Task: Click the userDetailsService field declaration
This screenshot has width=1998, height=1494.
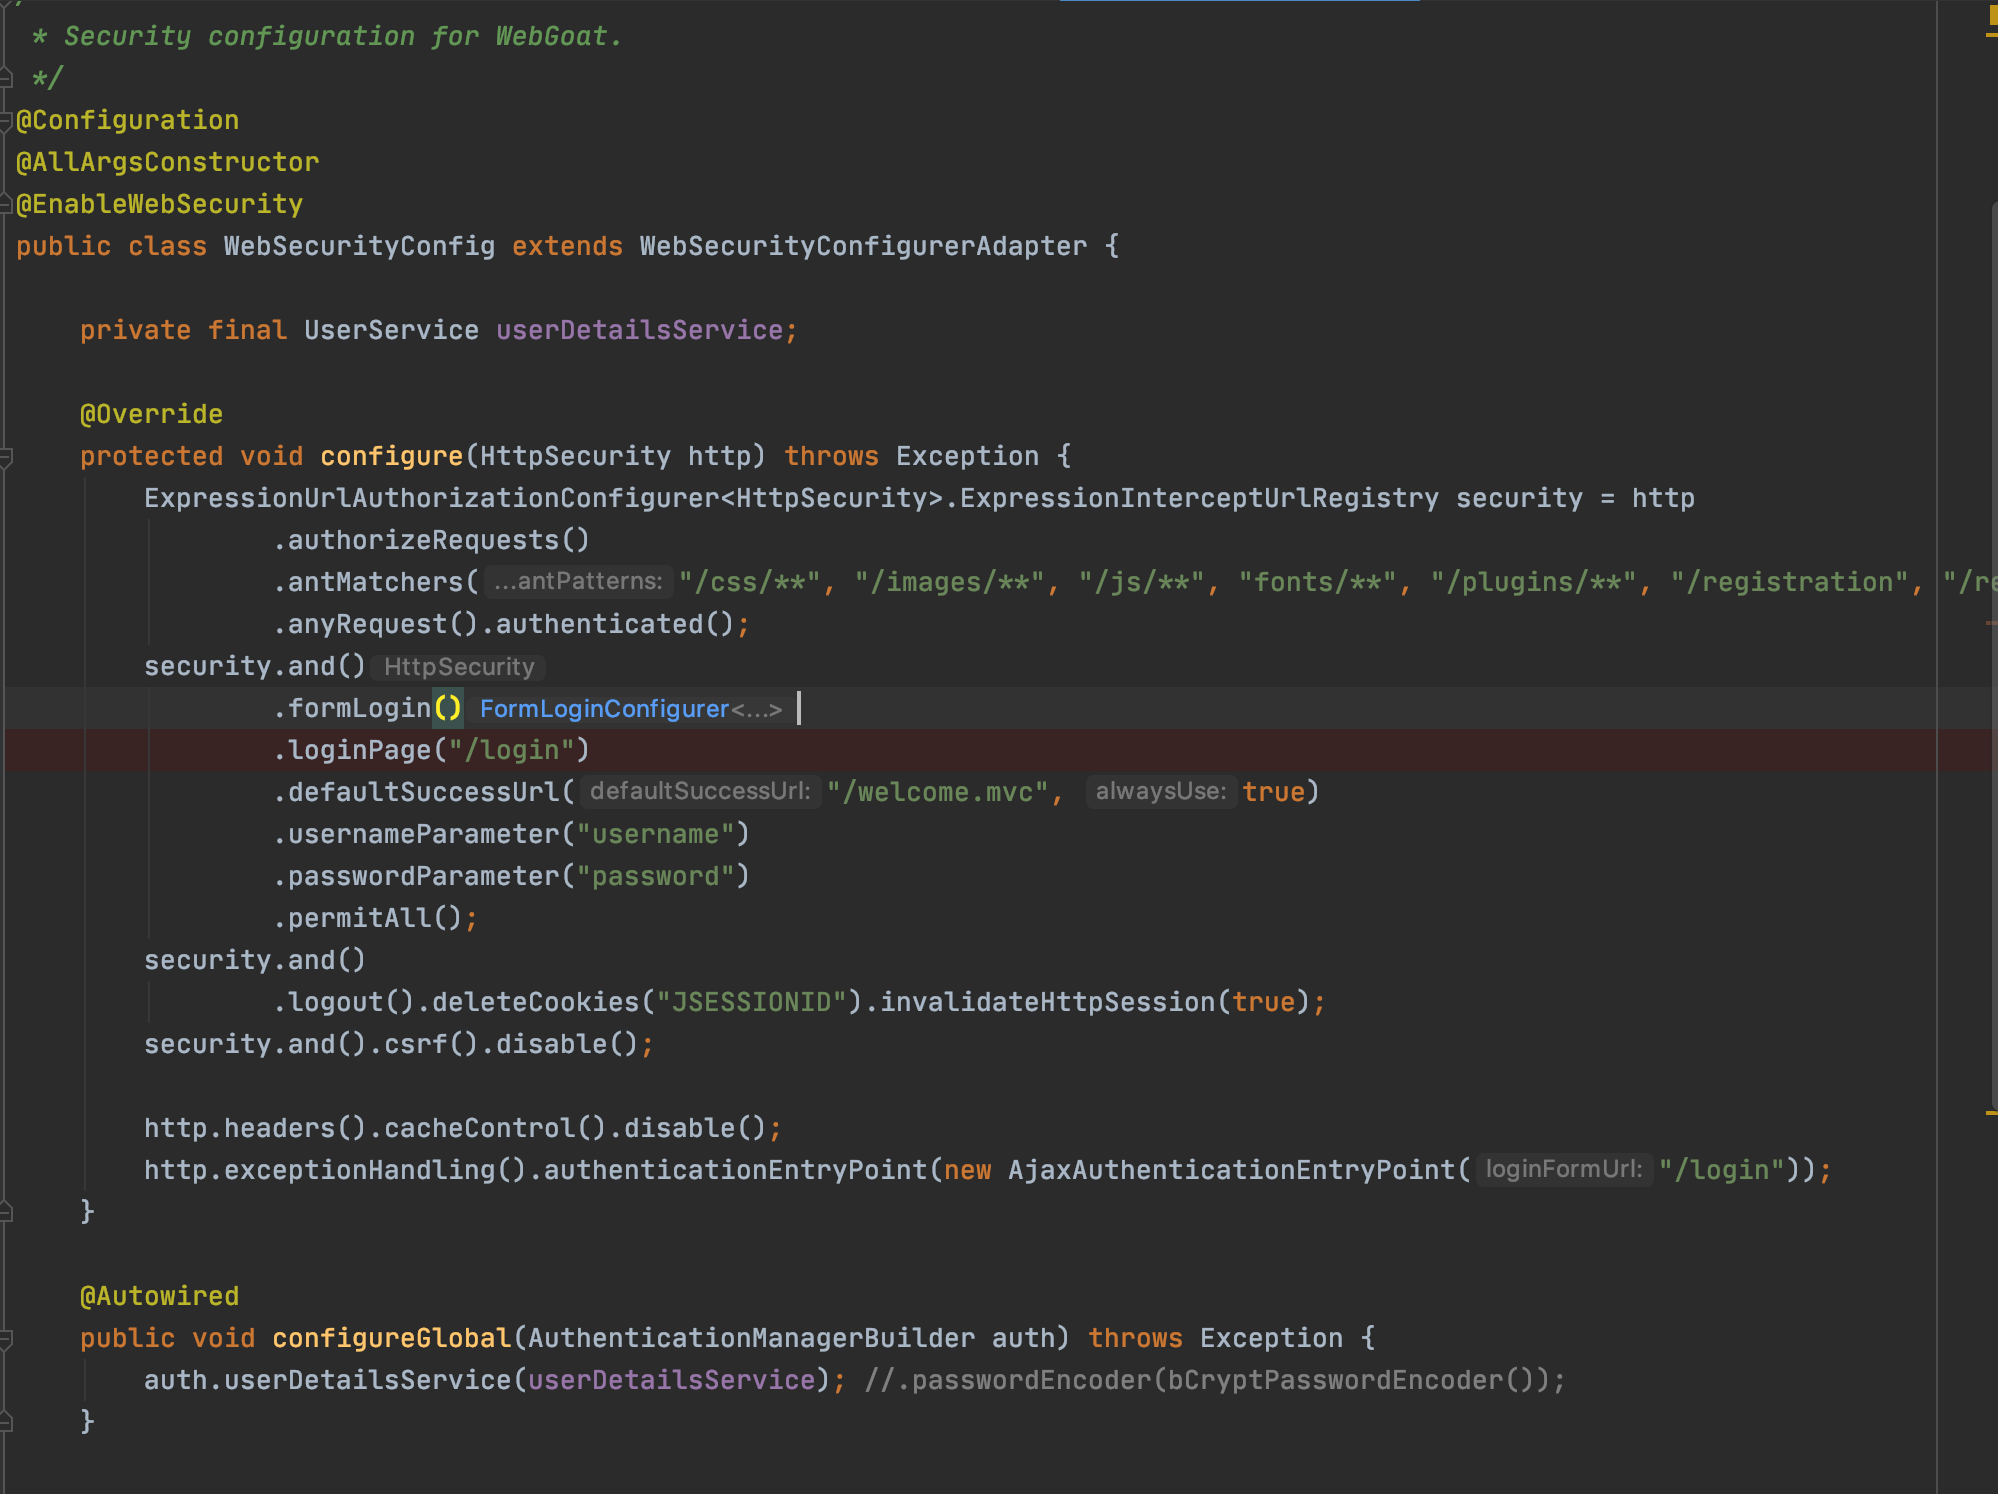Action: [639, 331]
